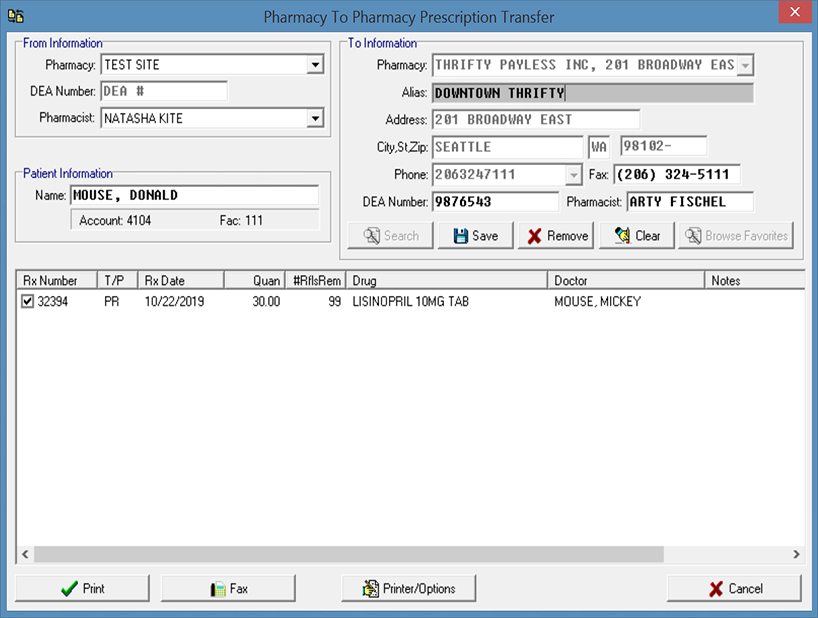Open the Phone number dropdown arrow
This screenshot has width=818, height=618.
click(573, 175)
